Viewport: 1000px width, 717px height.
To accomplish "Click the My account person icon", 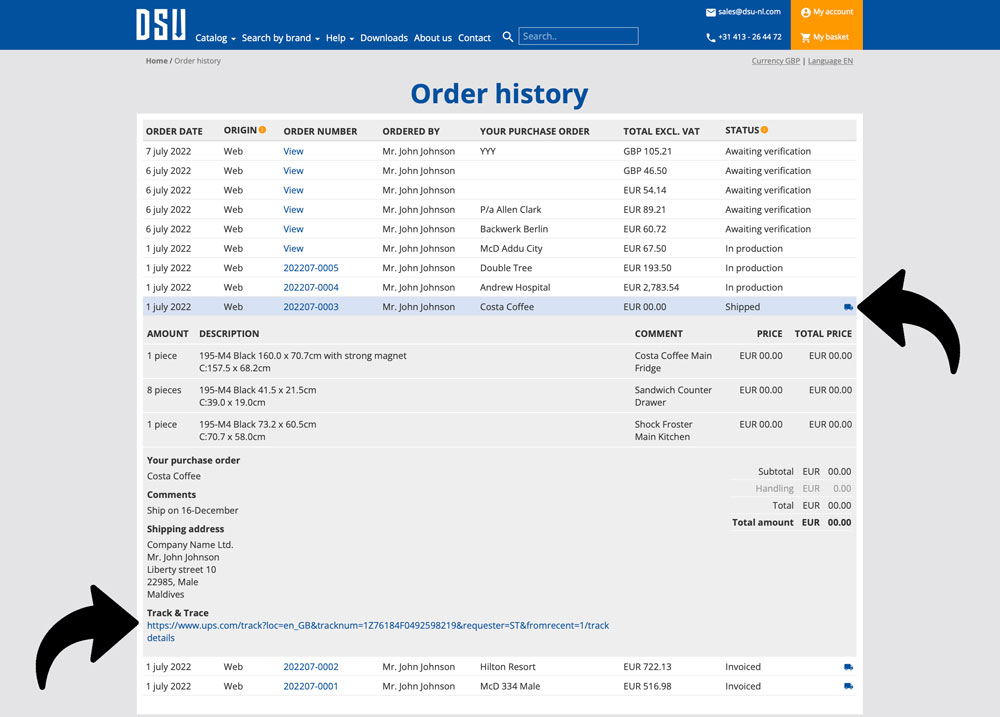I will pos(805,12).
